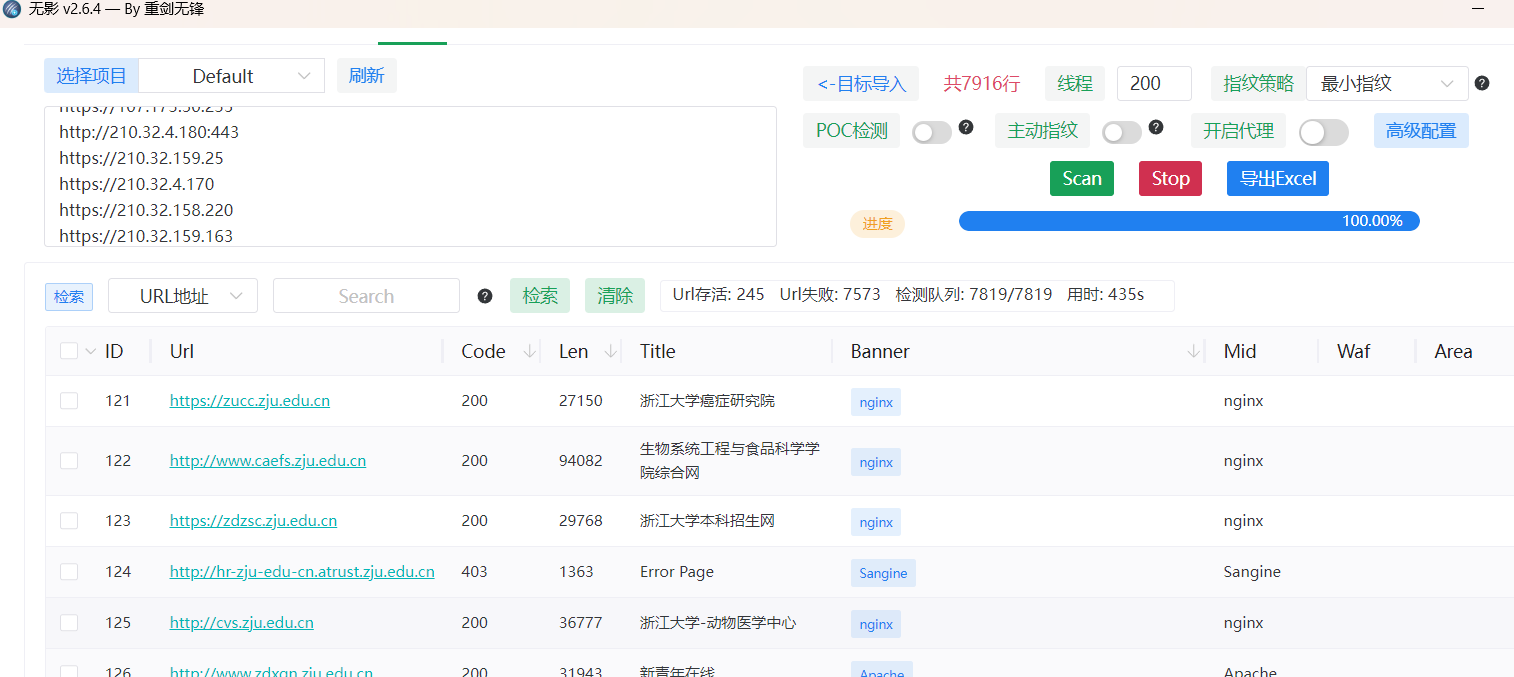Click the sort arrows in Len column header

[610, 351]
